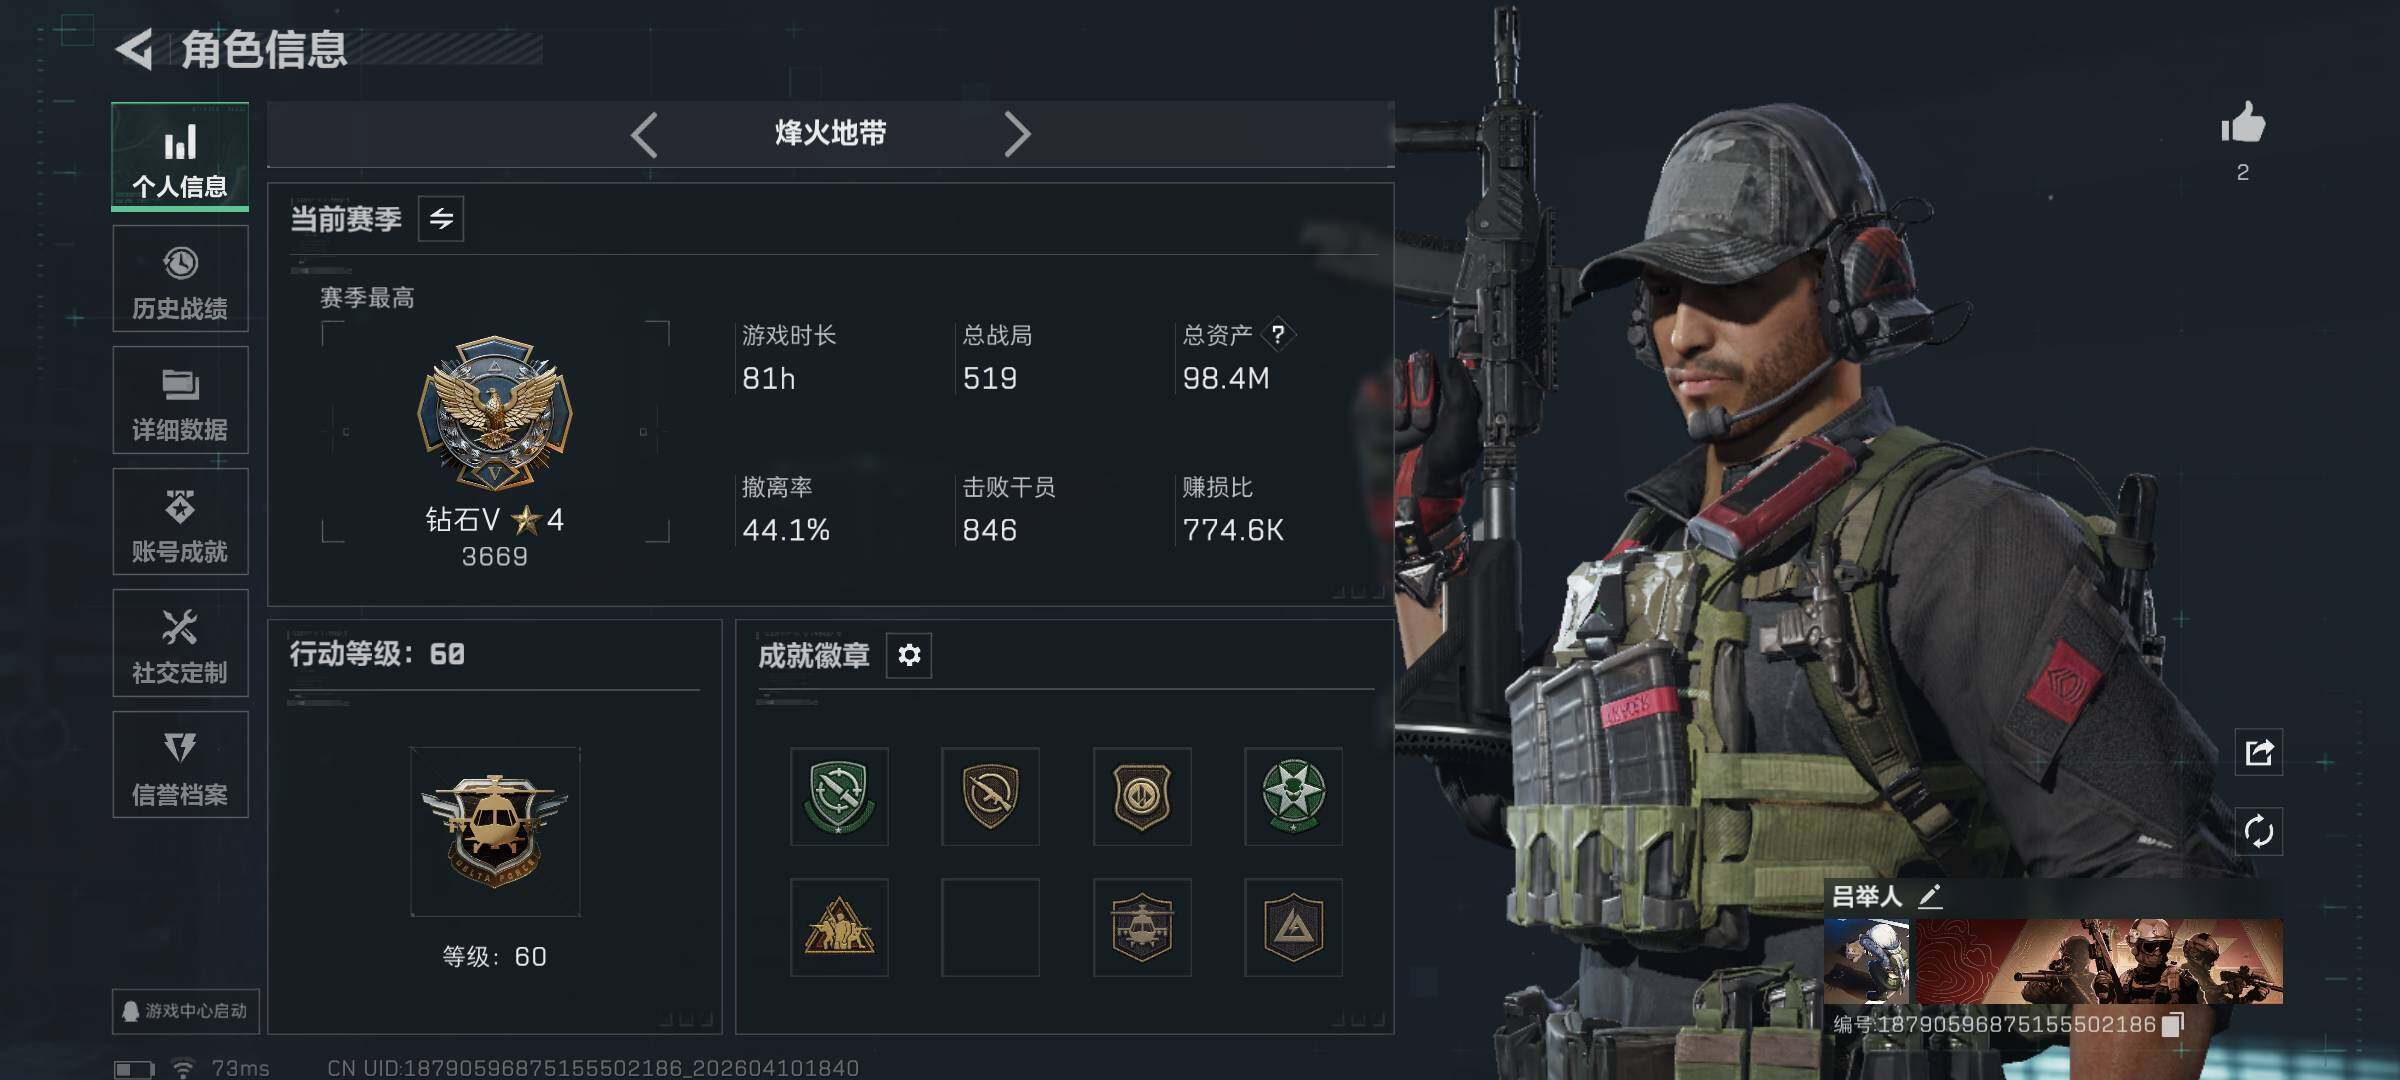Select the 账号成就 sidebar tab

[180, 522]
